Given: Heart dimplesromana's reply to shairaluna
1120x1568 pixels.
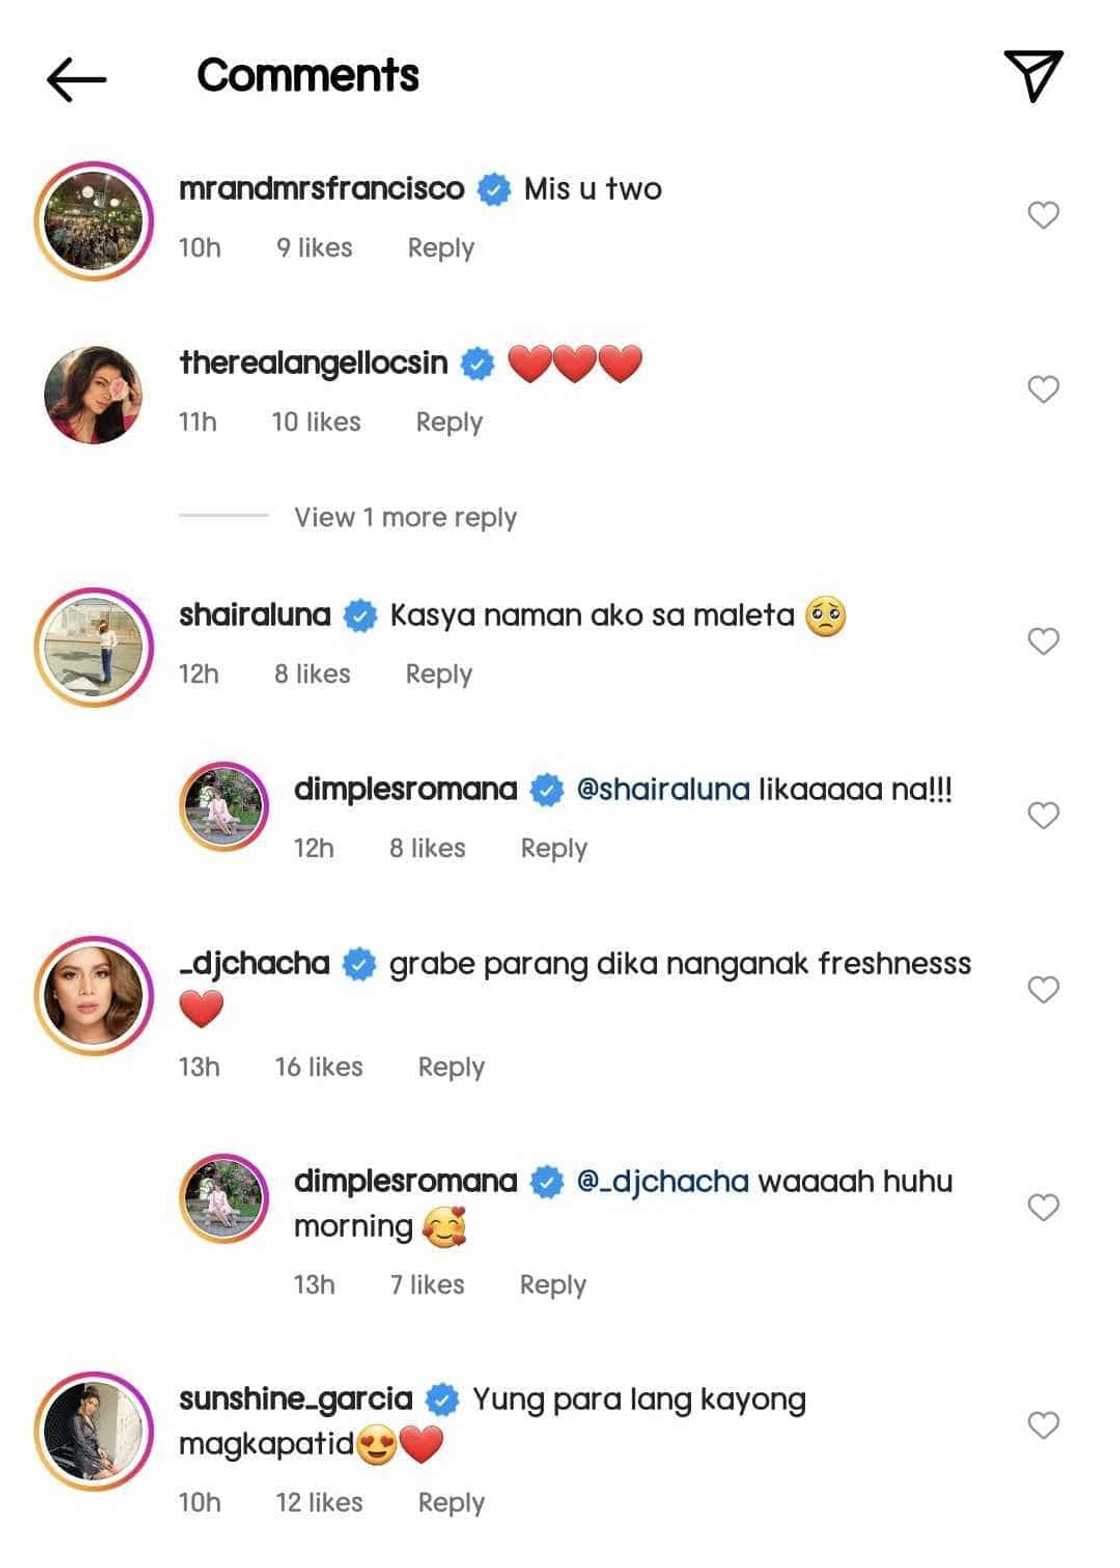Looking at the screenshot, I should (1043, 815).
